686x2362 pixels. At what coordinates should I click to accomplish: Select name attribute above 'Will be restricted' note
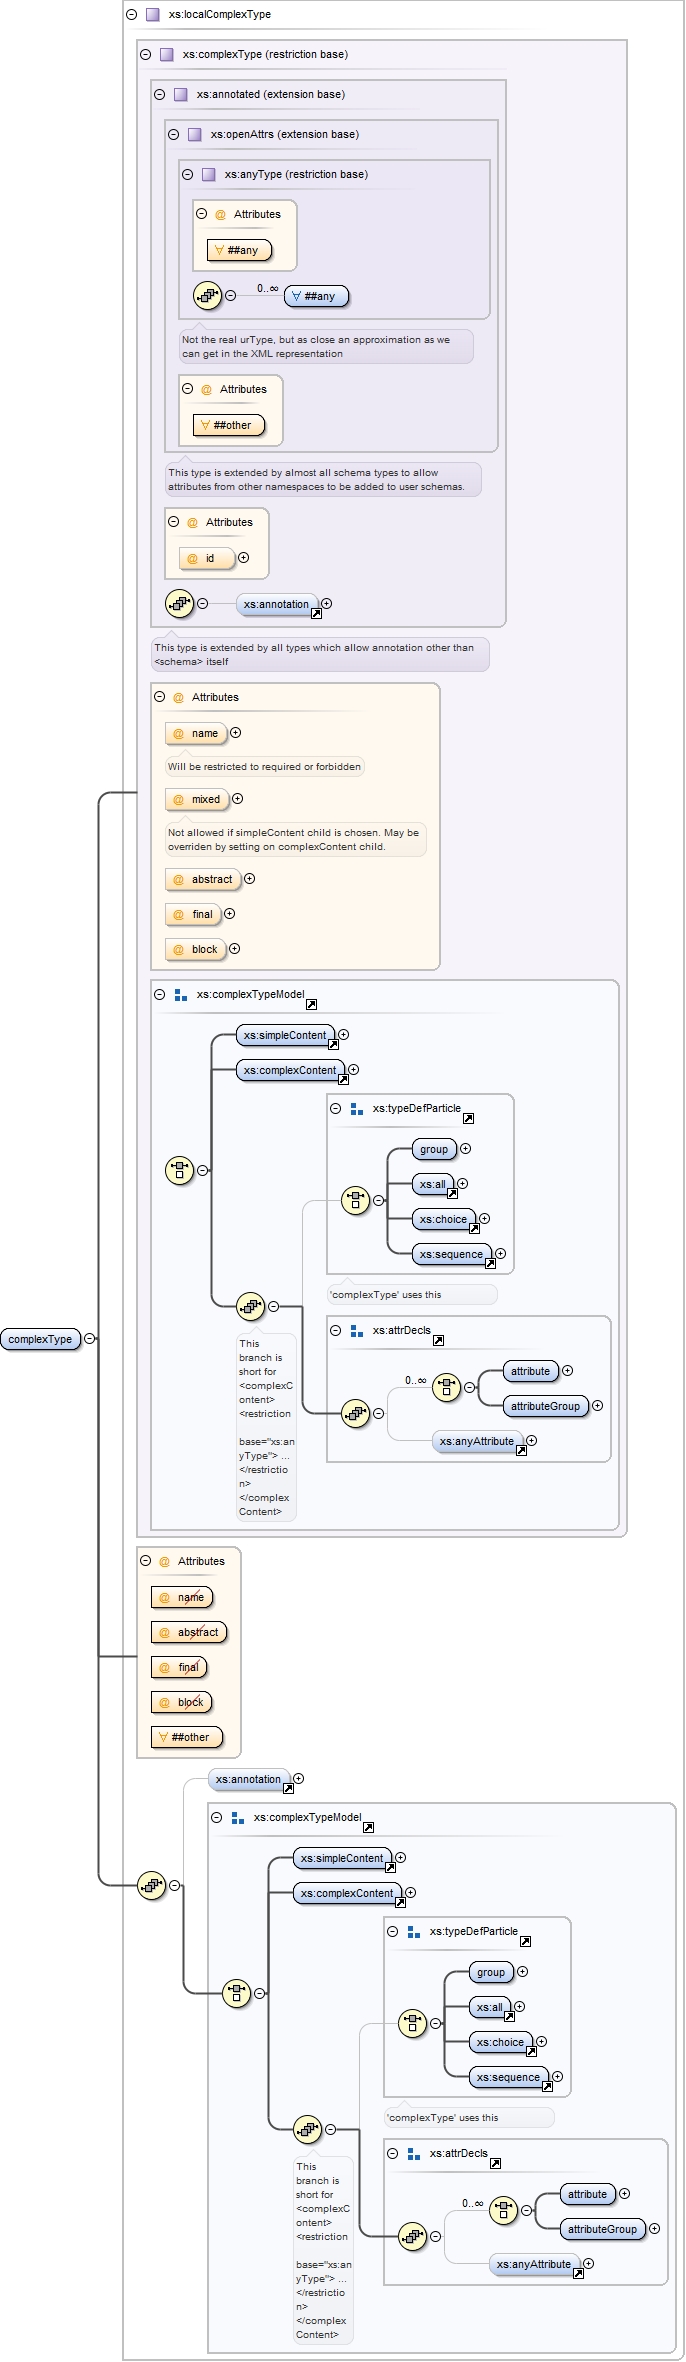point(196,734)
